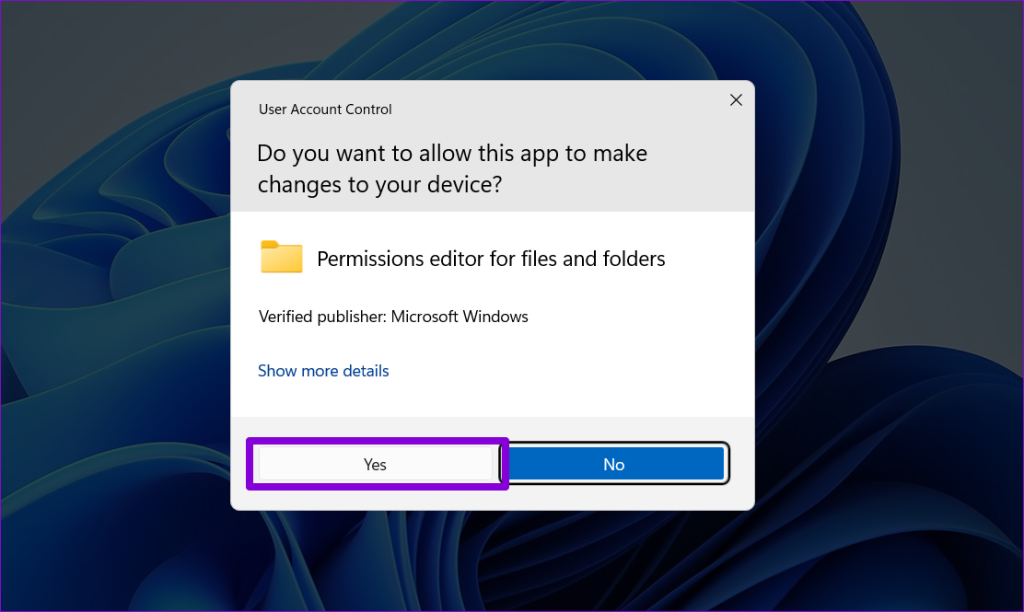Click 'Verified publisher: Microsoft Windows' text
Image resolution: width=1024 pixels, height=612 pixels.
click(393, 317)
